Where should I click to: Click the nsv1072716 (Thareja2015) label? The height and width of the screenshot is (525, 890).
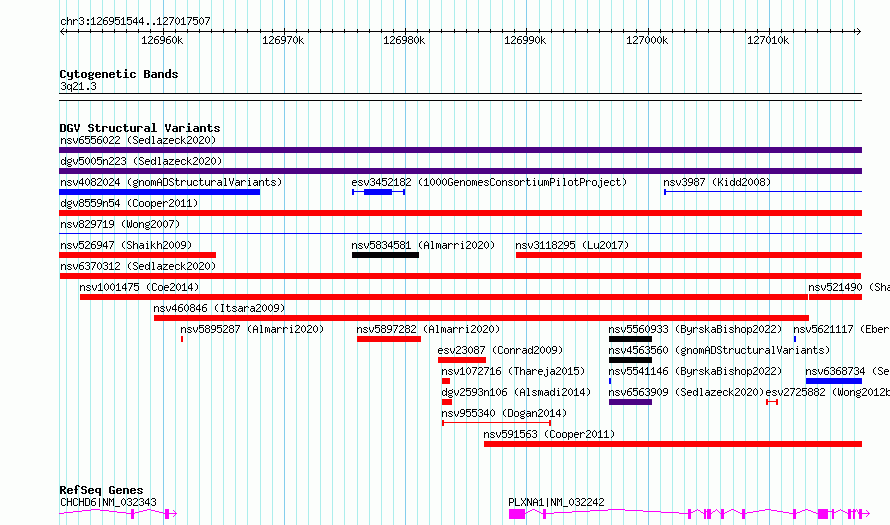point(513,371)
